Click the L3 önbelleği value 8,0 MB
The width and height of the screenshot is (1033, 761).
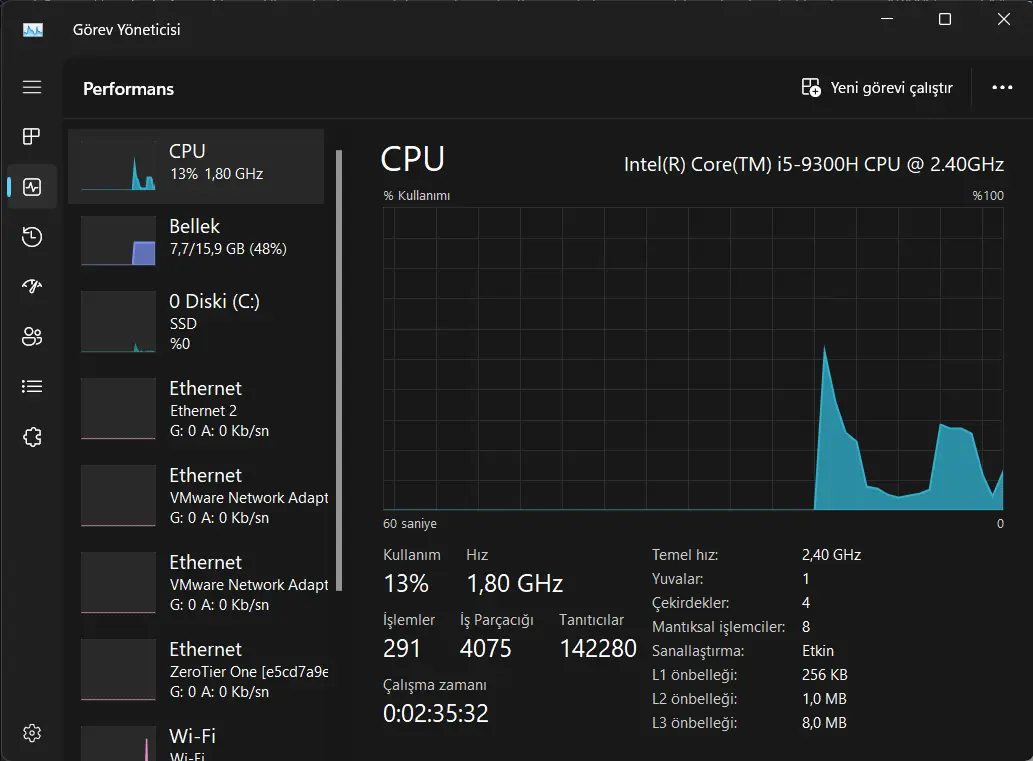[x=824, y=723]
